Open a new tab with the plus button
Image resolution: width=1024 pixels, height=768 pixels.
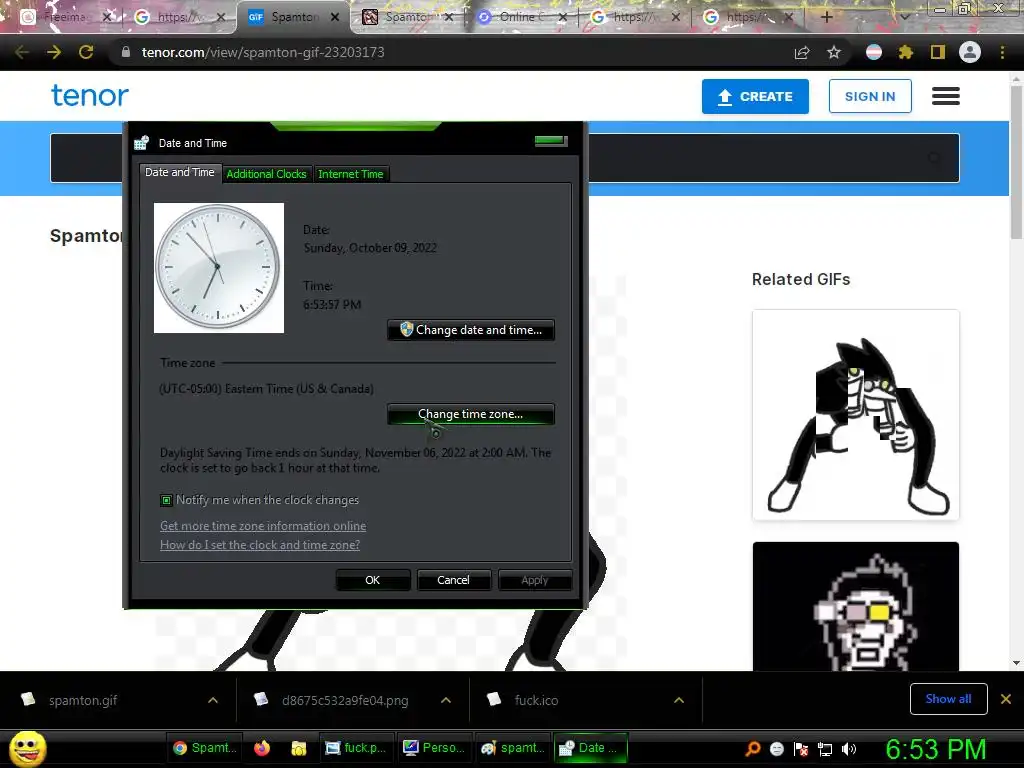point(826,17)
